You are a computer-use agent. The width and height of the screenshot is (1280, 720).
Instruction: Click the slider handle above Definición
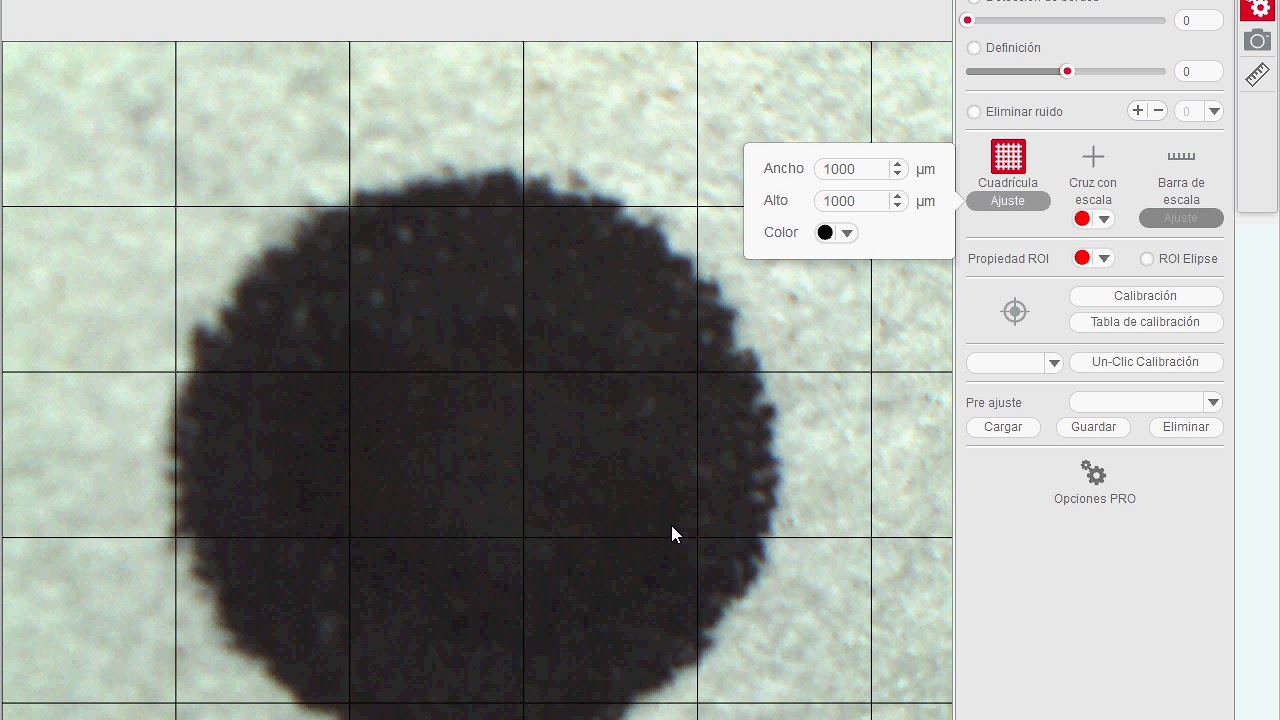(967, 20)
